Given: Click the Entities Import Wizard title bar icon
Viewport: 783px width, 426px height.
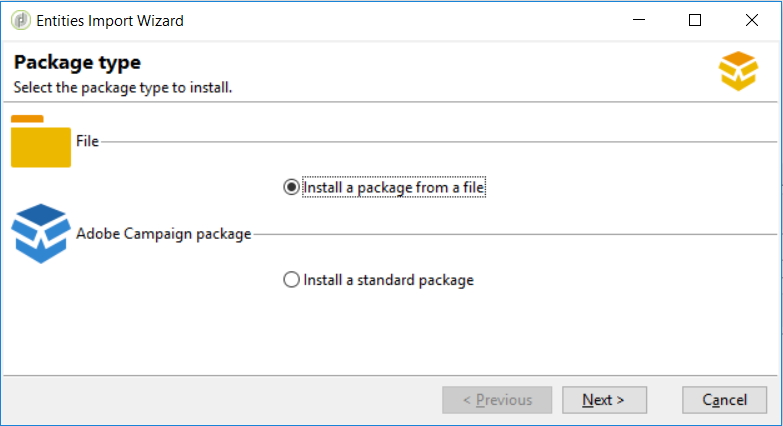Looking at the screenshot, I should 20,20.
